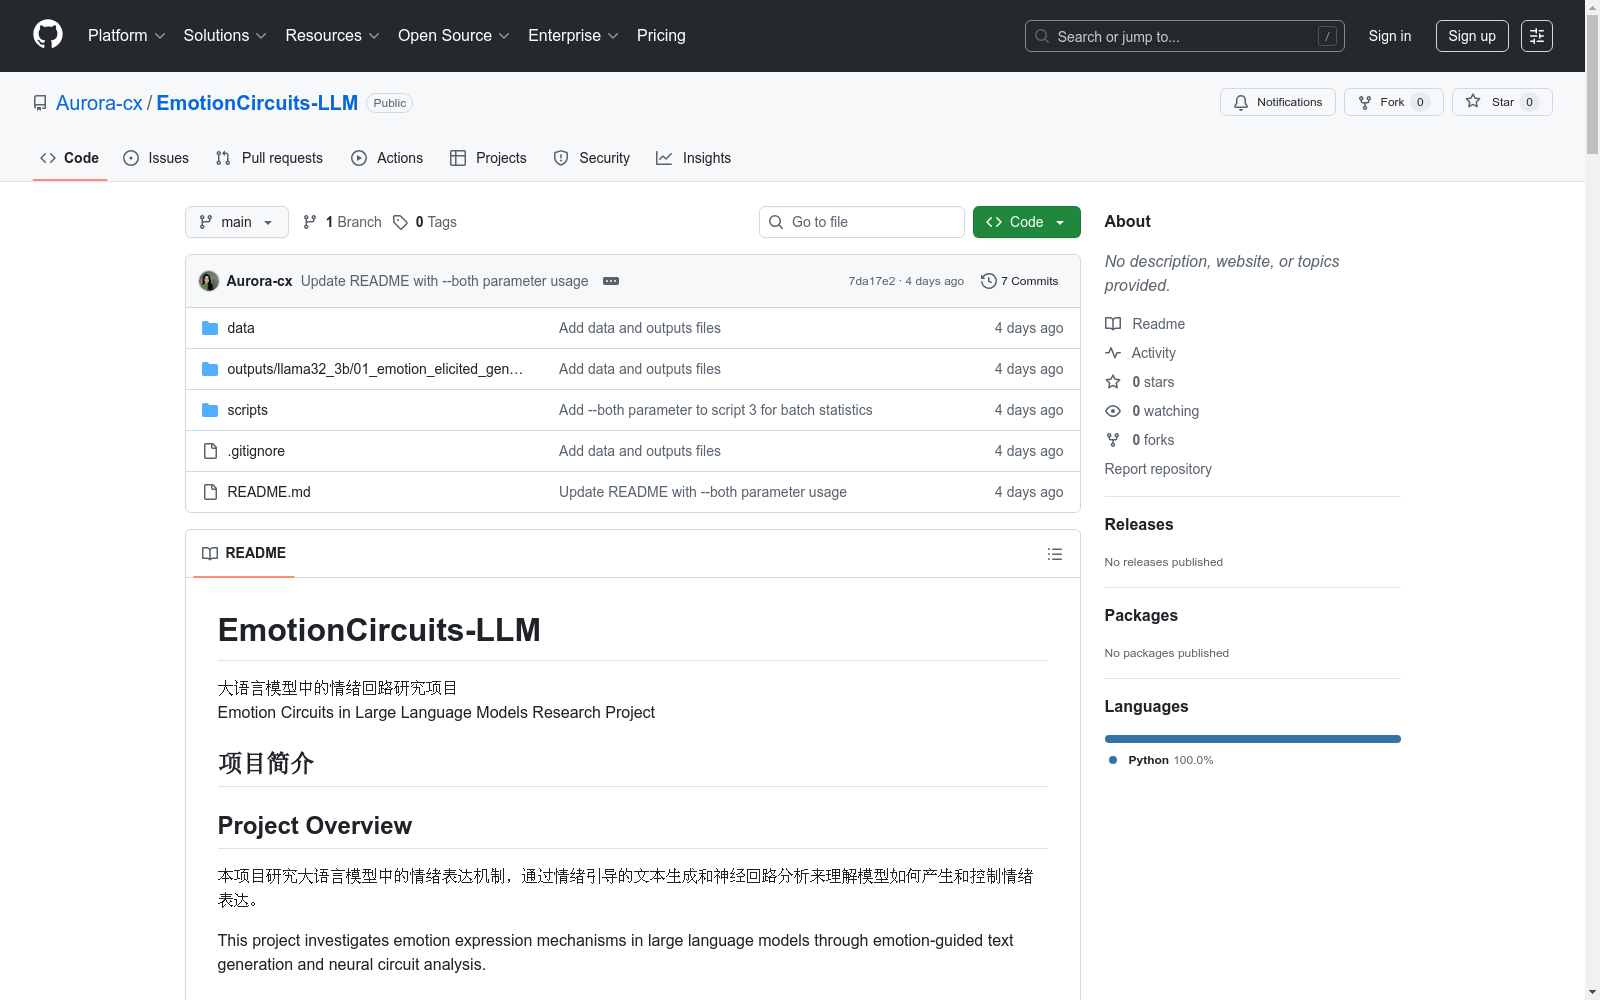Open scripts commit message about --both parameter
The height and width of the screenshot is (1000, 1600).
point(716,410)
